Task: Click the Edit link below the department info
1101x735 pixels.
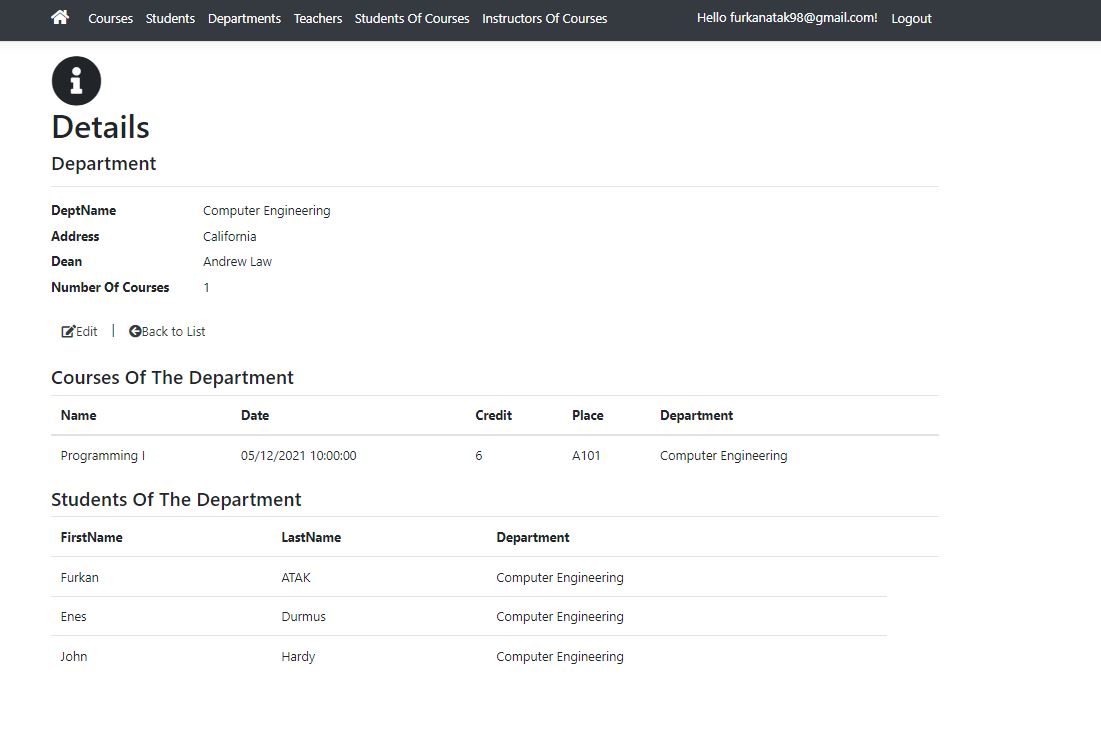Action: point(84,331)
